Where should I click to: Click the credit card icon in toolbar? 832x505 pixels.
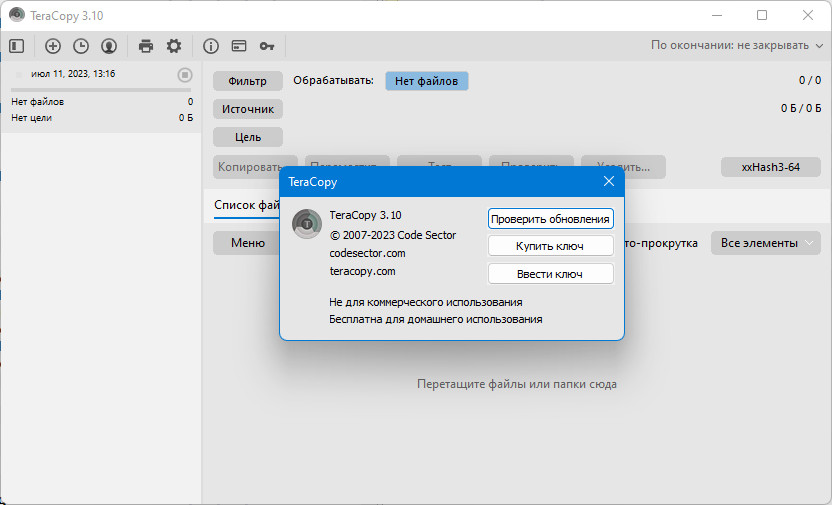pos(239,46)
